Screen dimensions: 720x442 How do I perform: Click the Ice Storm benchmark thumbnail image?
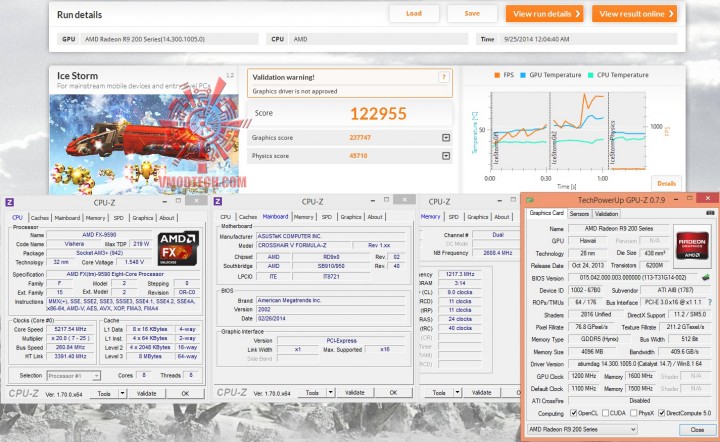(144, 144)
